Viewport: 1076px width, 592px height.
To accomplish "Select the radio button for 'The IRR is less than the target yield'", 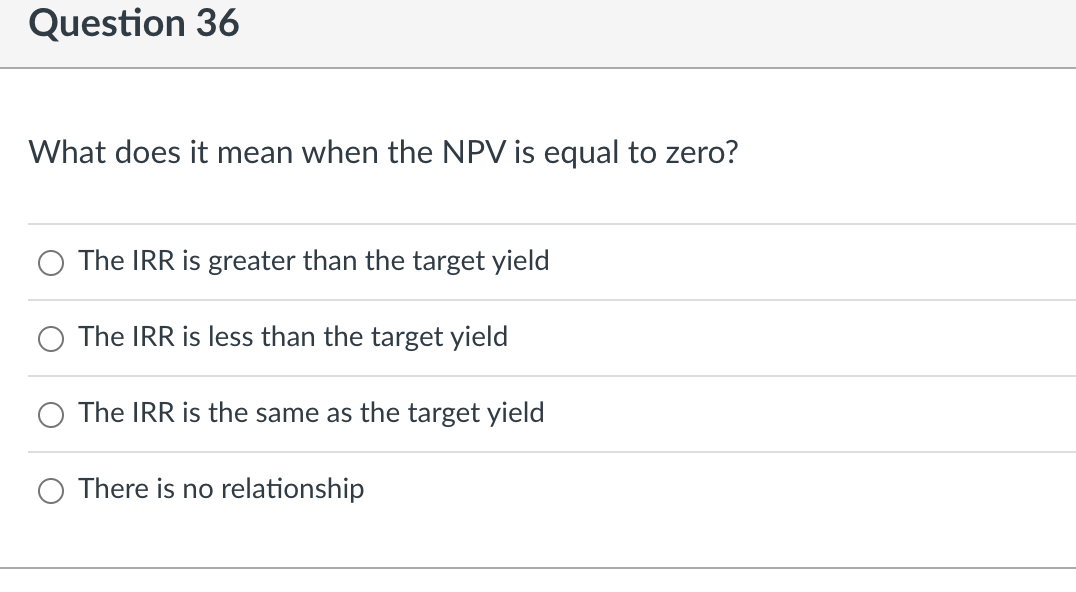I will pos(51,339).
